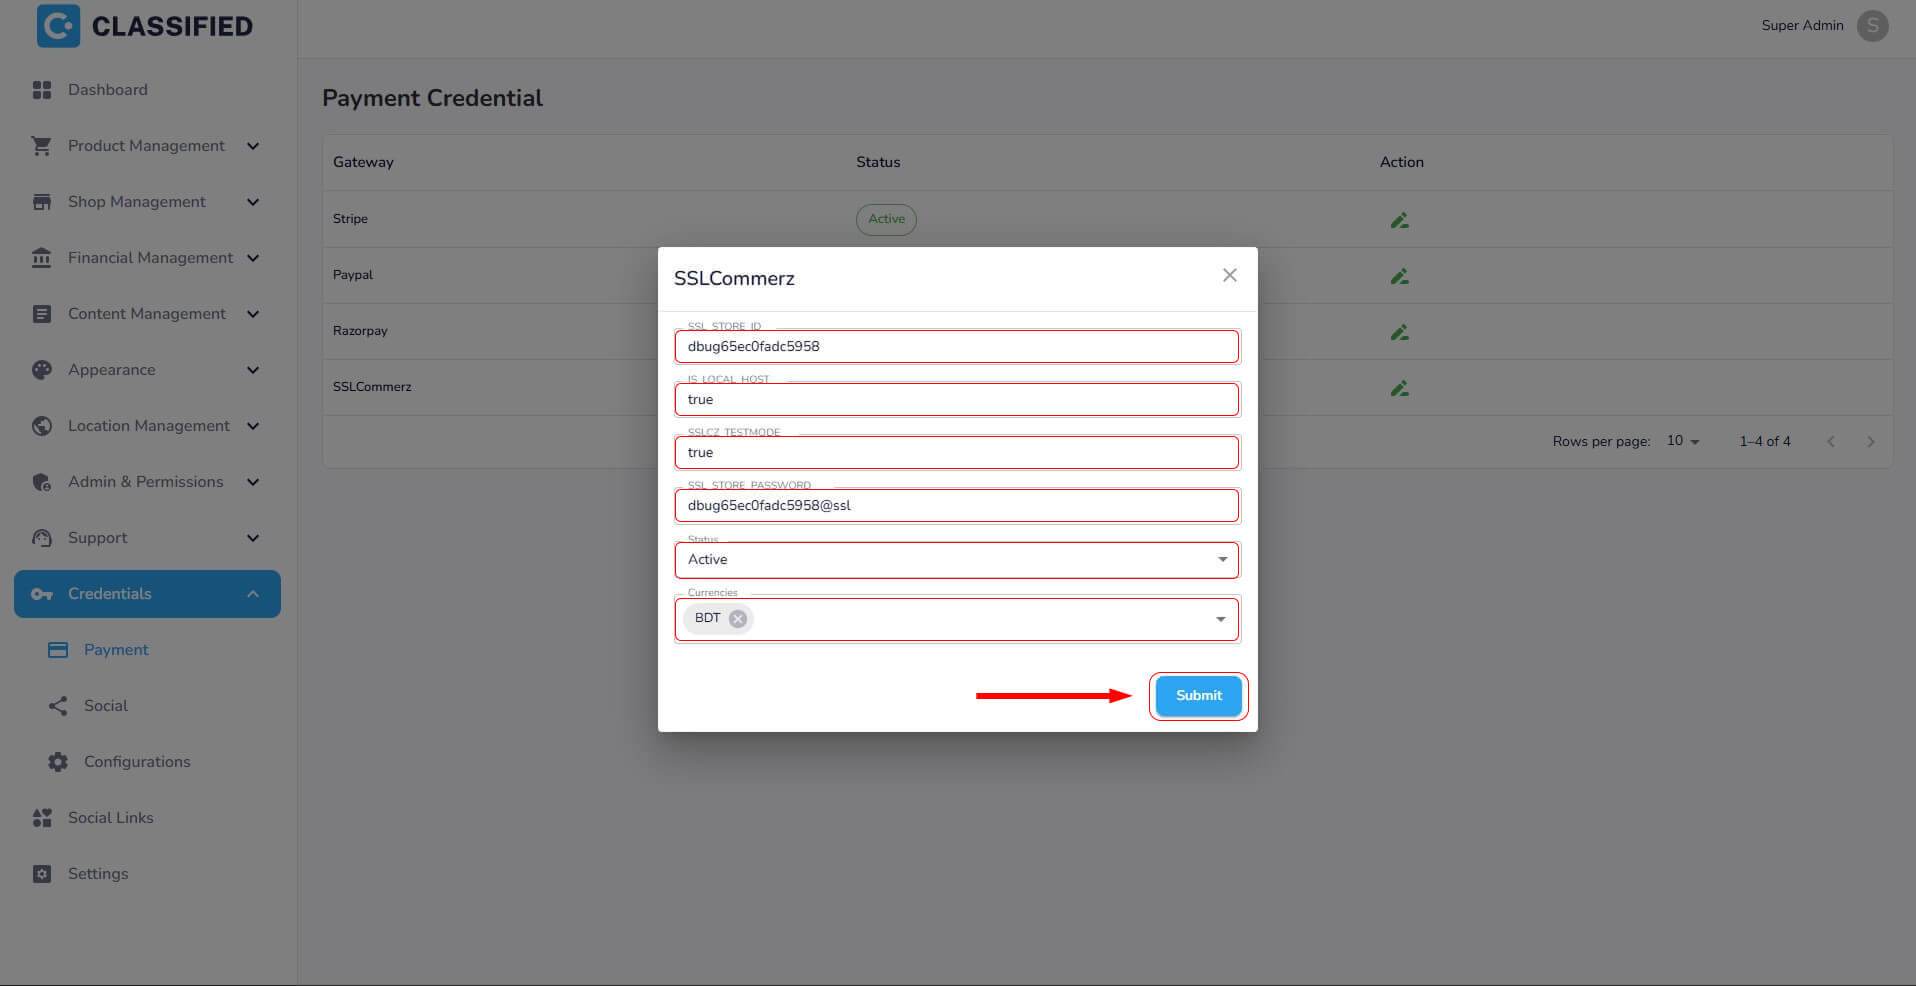
Task: Go to Configurations under Credentials
Action: tap(137, 762)
